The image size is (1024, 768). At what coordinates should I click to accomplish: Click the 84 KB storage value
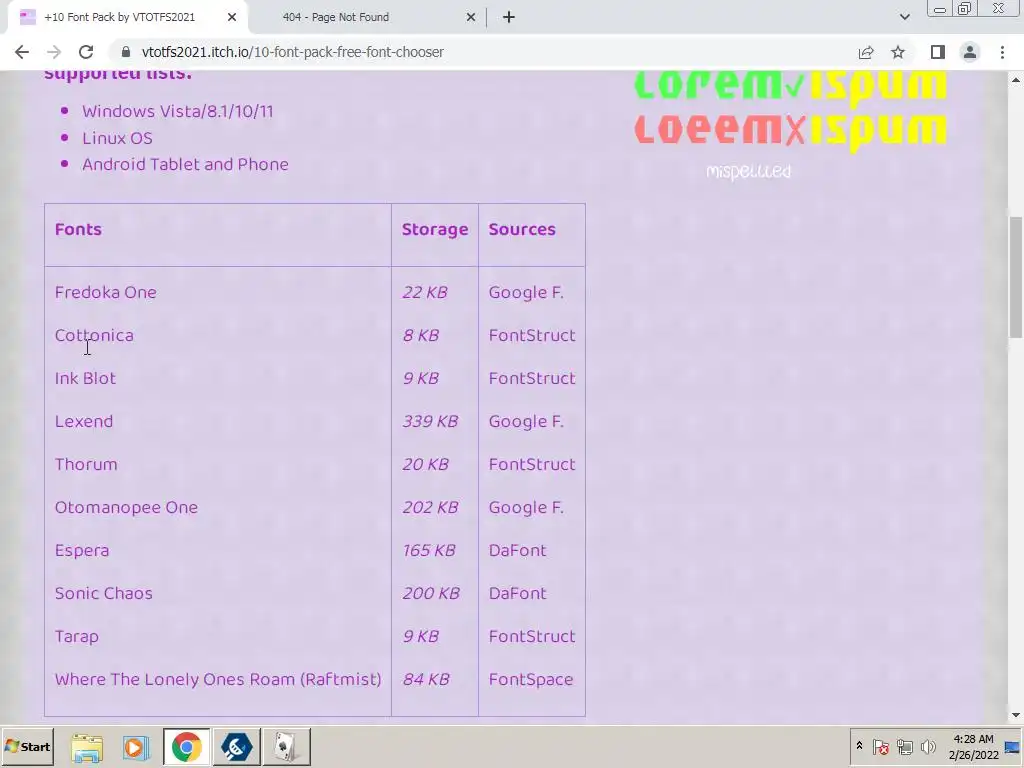click(426, 679)
